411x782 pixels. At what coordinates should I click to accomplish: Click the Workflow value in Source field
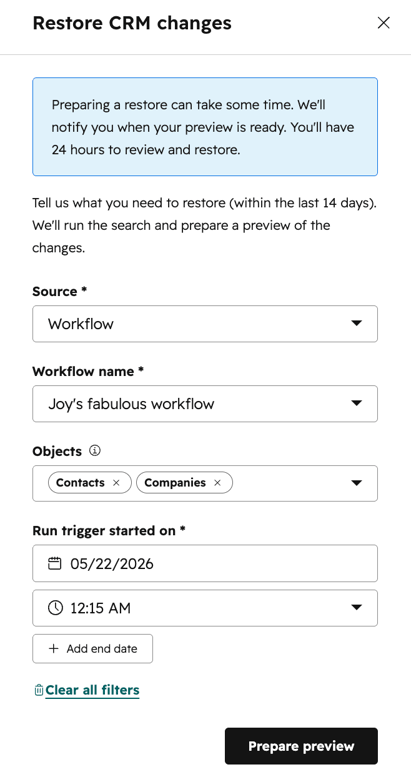click(81, 324)
